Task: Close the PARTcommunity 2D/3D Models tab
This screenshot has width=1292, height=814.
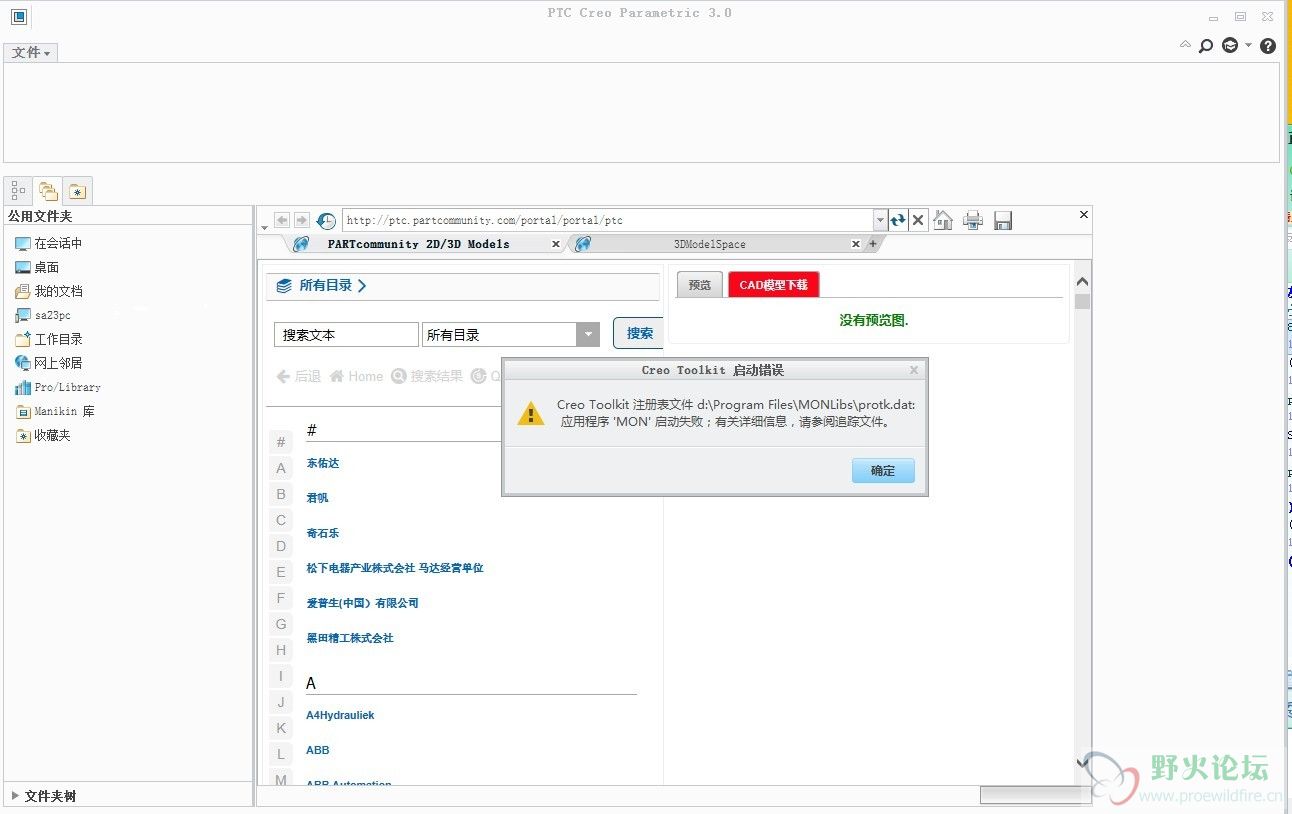Action: [x=556, y=244]
